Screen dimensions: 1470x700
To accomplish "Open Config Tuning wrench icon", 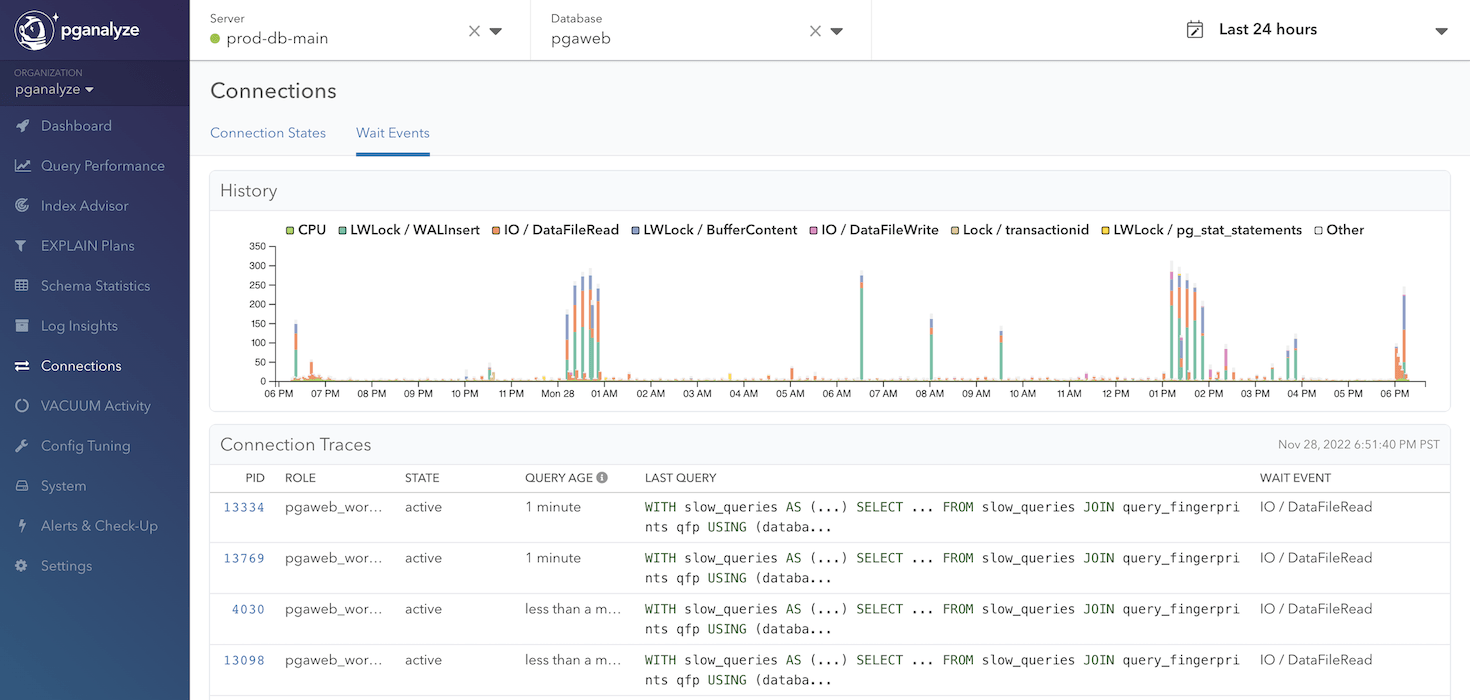I will [x=22, y=446].
